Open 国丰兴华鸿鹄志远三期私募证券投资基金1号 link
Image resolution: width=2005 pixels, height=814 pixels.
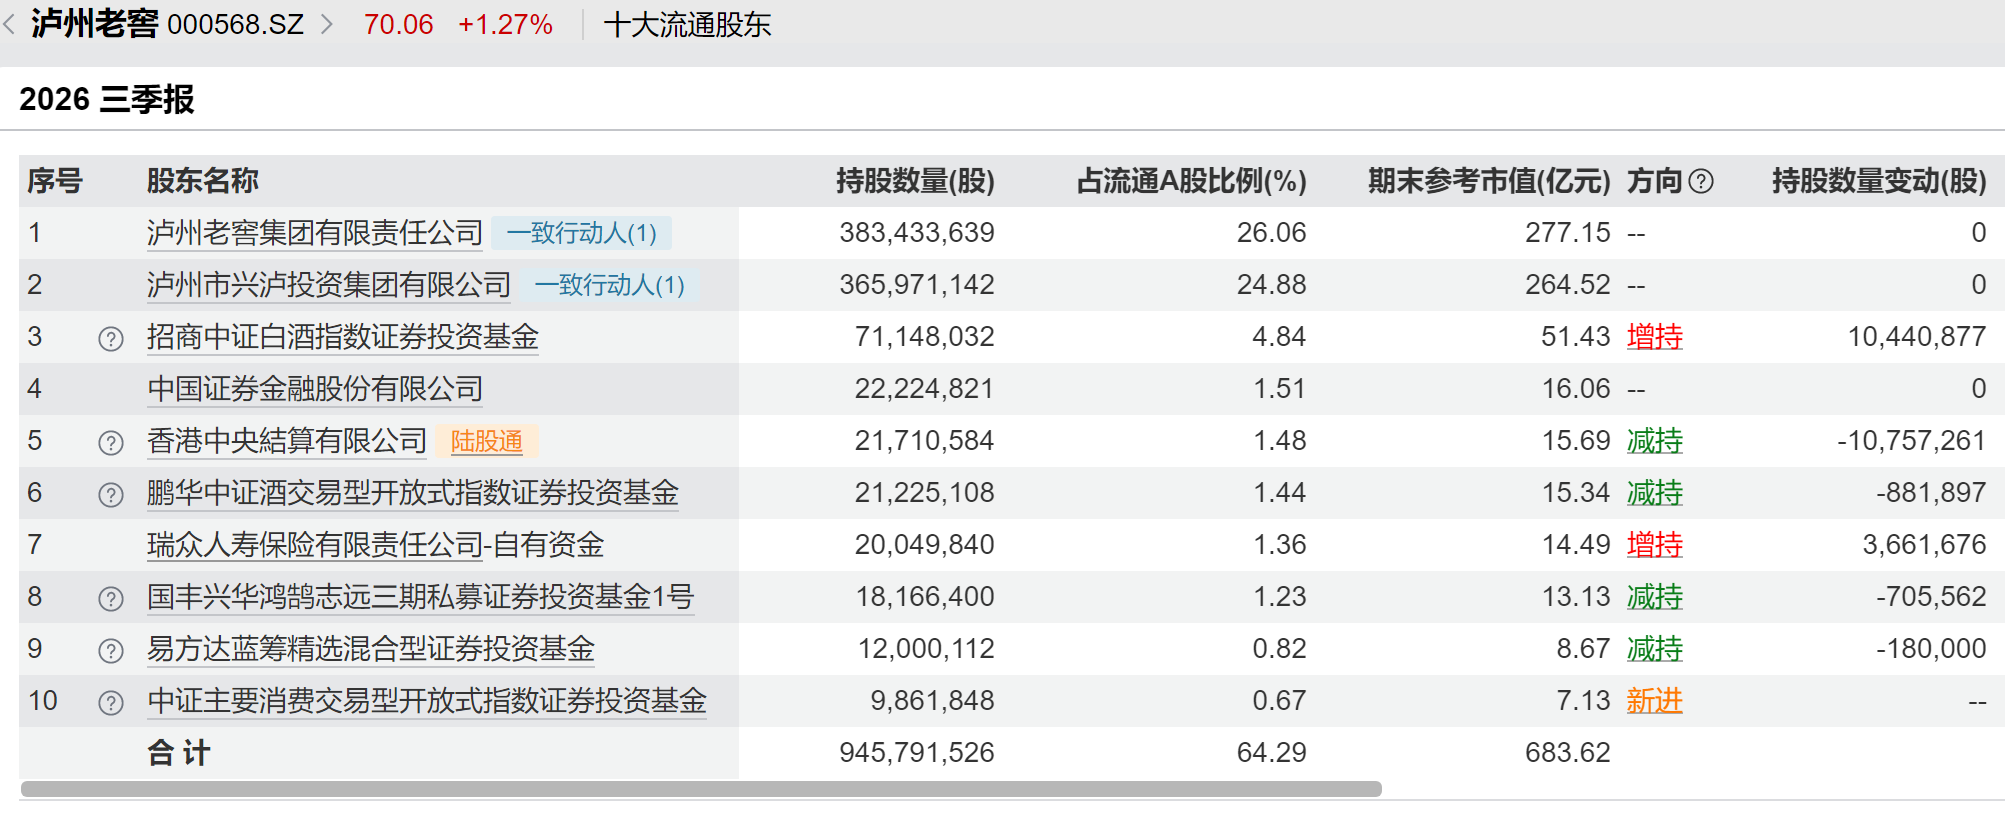click(421, 597)
